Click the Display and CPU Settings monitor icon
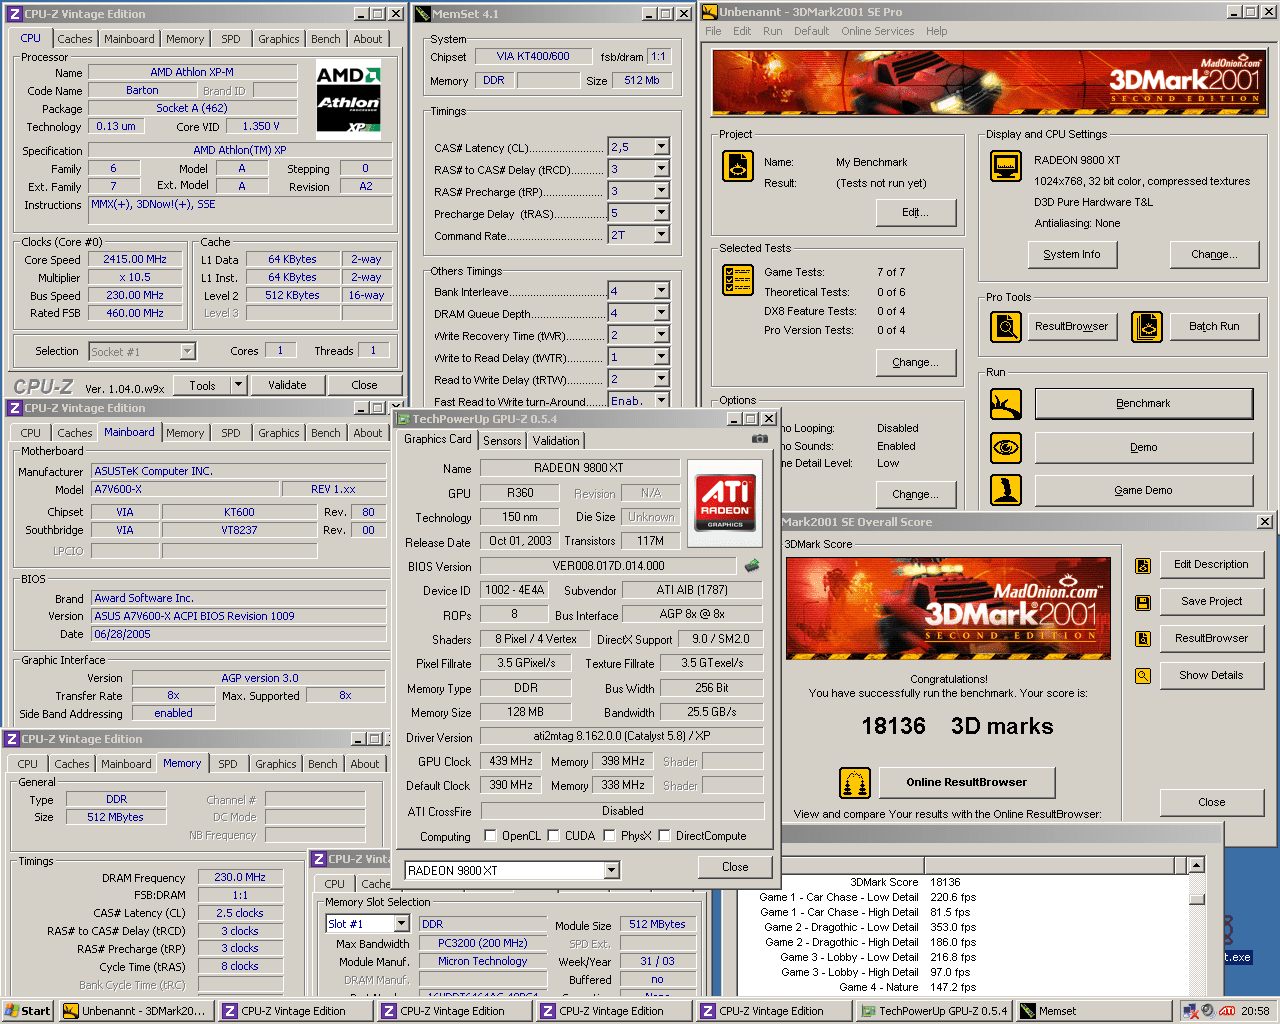1280x1024 pixels. [1006, 166]
